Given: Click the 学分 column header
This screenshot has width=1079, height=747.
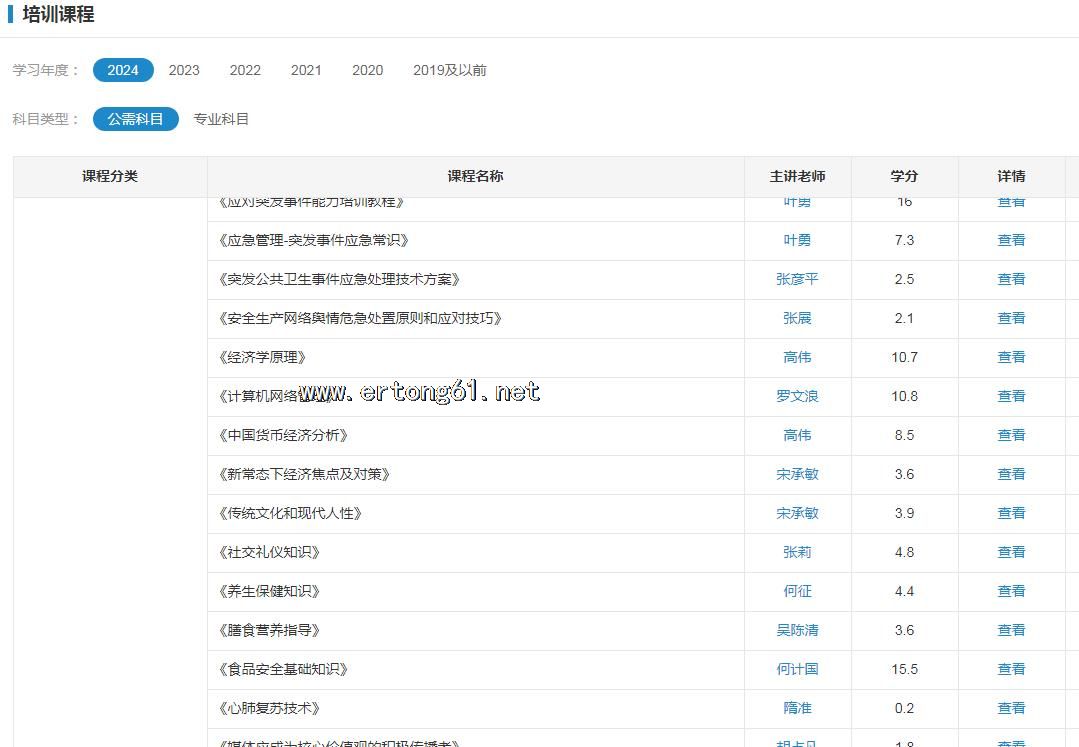Looking at the screenshot, I should pos(904,176).
